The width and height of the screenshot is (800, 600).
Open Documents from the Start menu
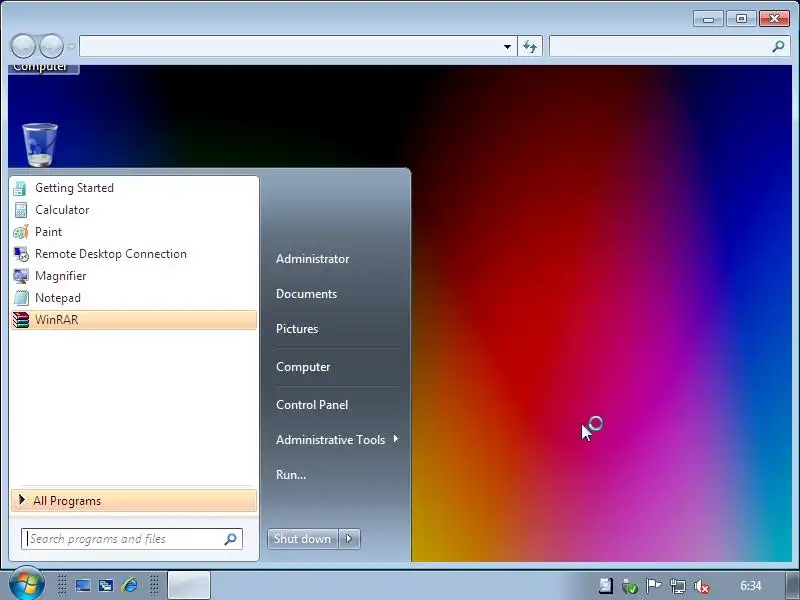[x=307, y=294]
